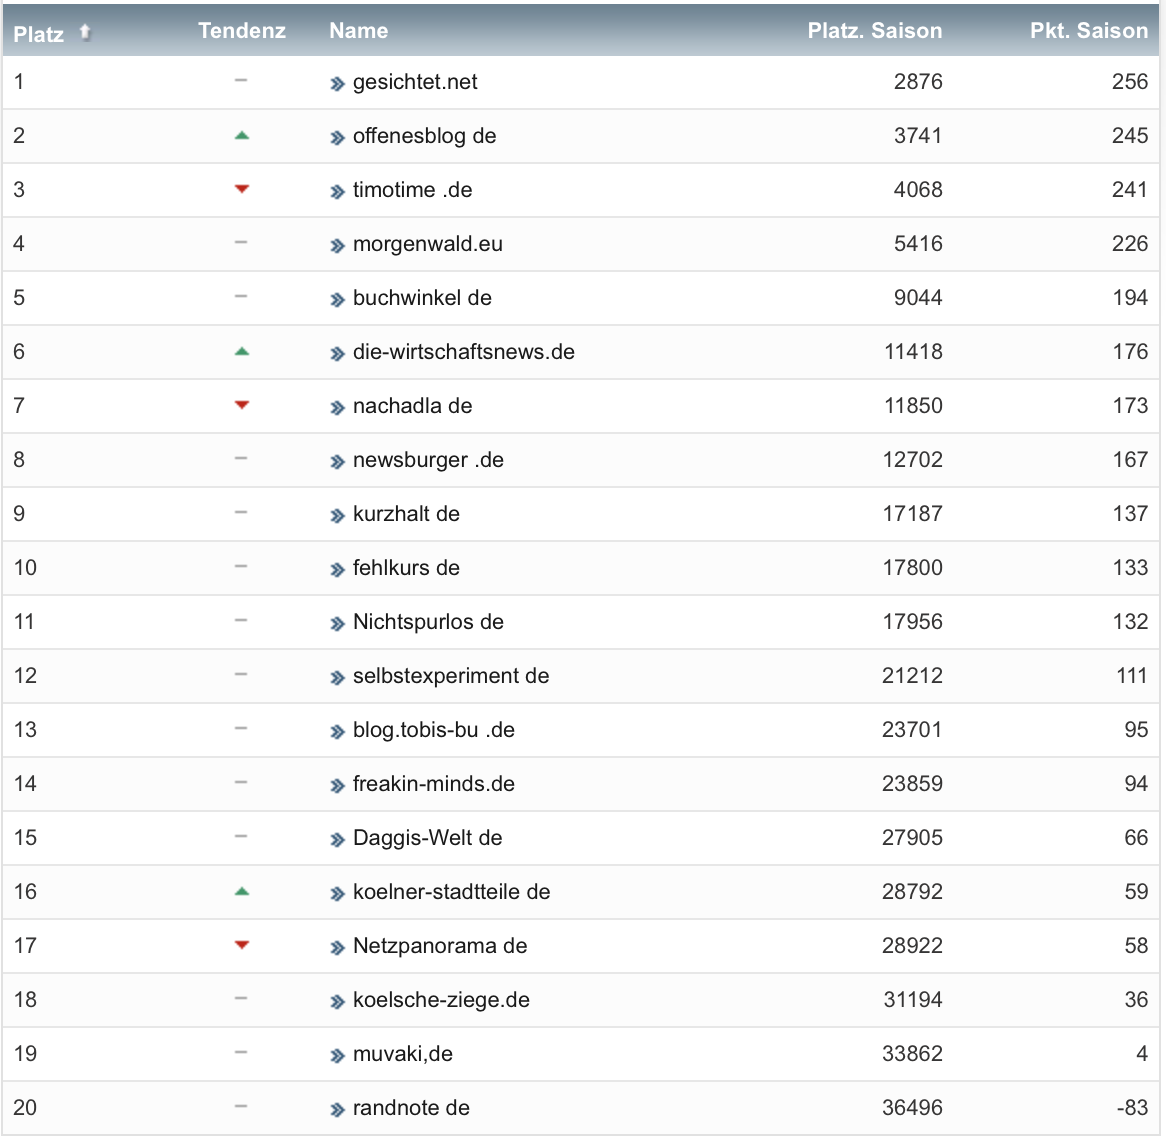Click the double-arrow icon before morgenwald.eu

pos(337,246)
